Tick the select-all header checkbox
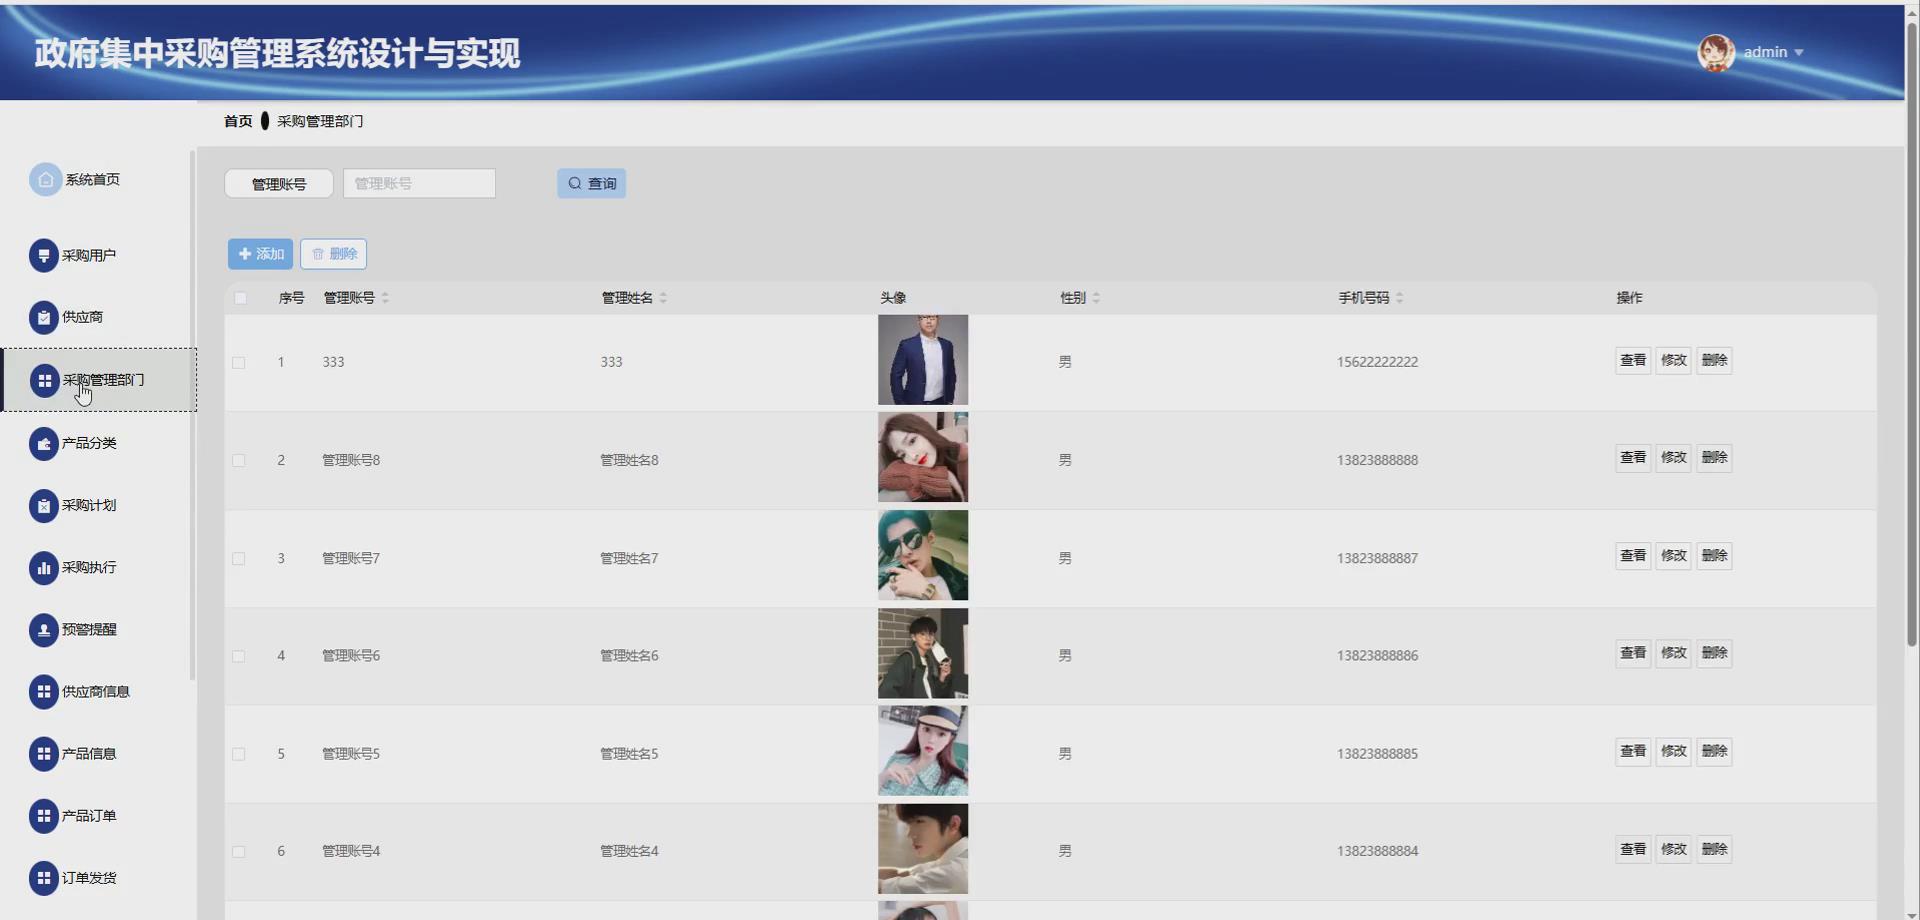Screen dimensions: 1920x920 [x=240, y=298]
